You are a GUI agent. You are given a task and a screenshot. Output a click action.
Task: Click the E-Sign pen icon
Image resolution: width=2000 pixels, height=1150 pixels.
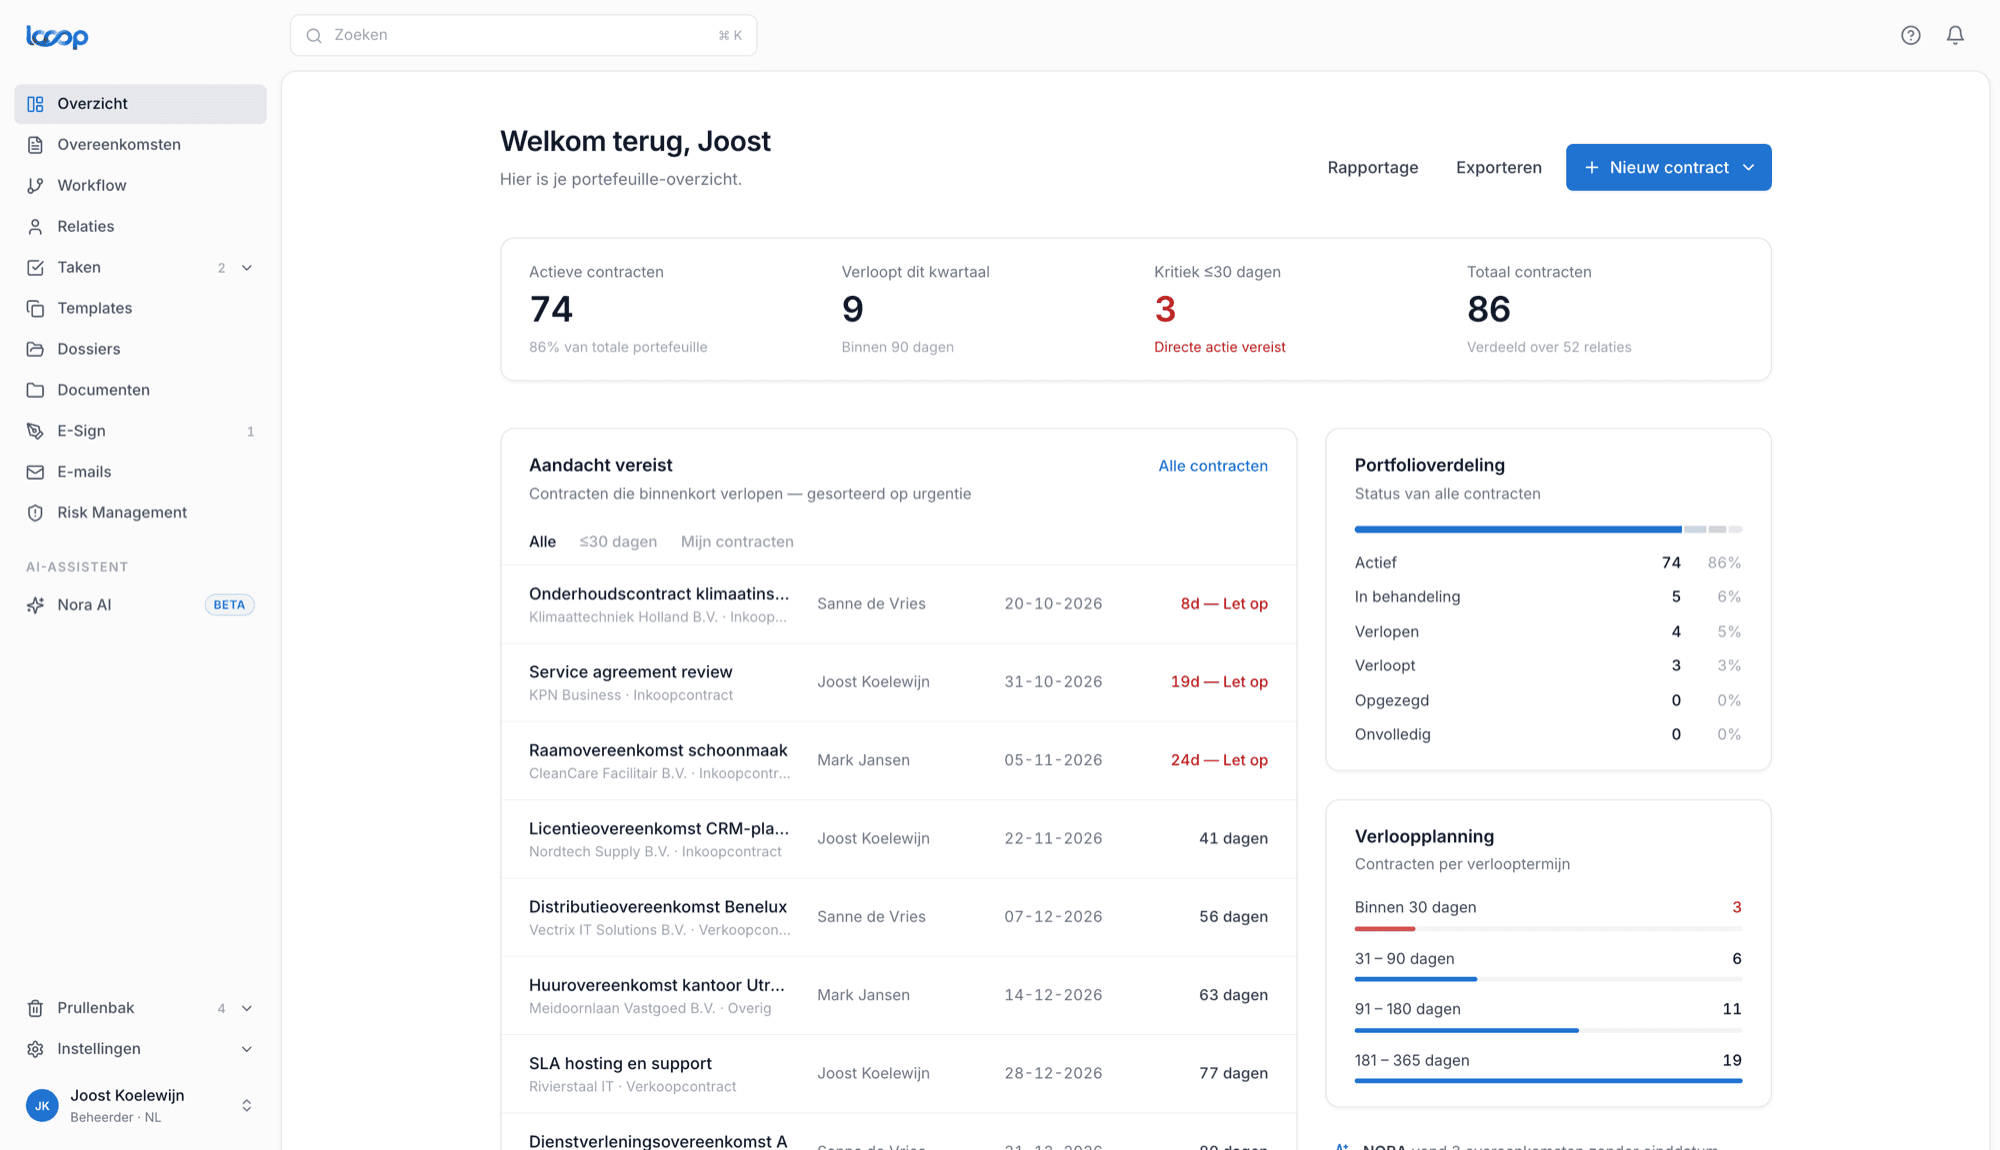coord(35,431)
